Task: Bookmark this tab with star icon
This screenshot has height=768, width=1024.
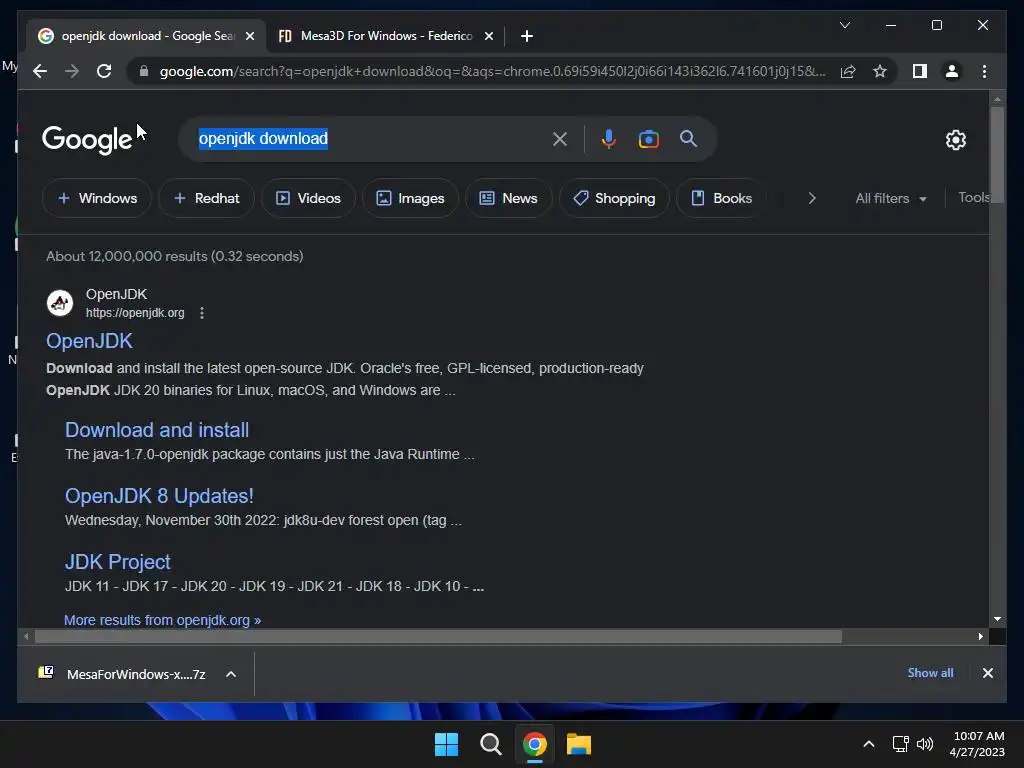Action: [x=880, y=71]
